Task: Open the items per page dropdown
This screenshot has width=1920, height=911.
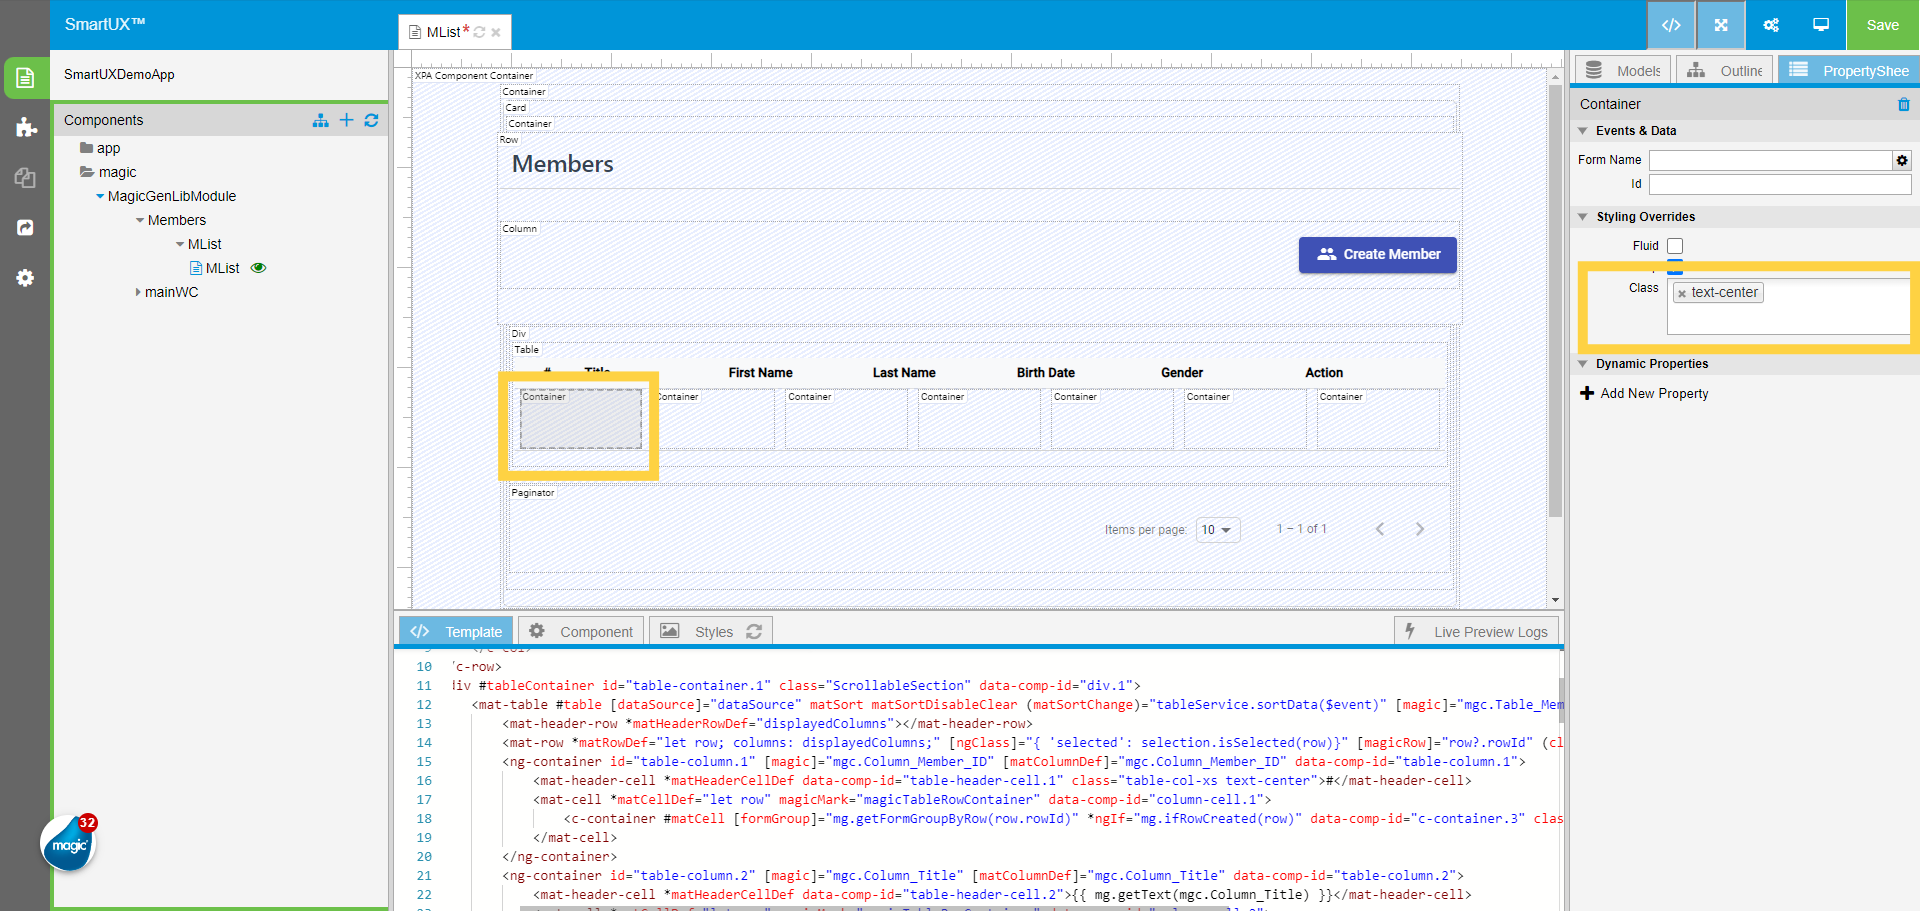Action: [1217, 530]
